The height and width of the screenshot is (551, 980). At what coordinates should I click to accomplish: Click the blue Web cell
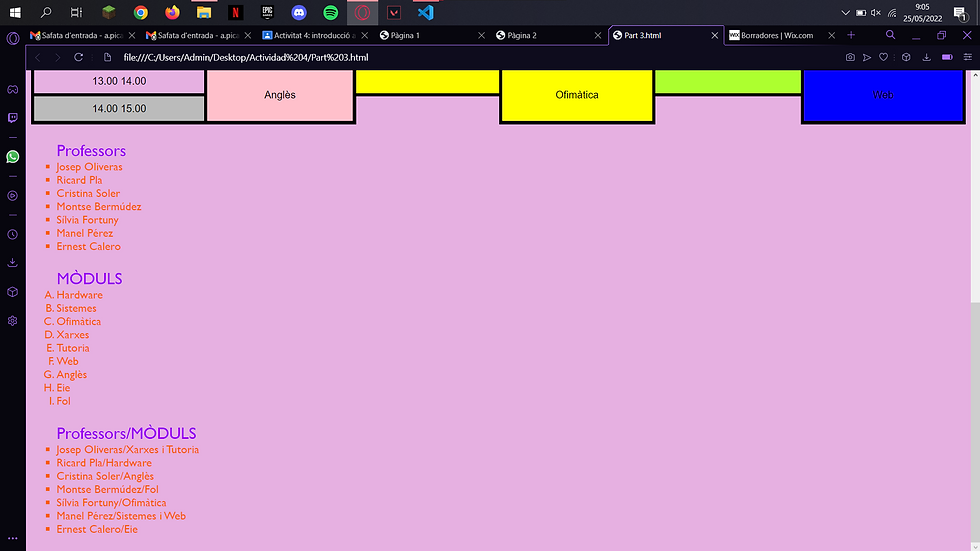[882, 95]
